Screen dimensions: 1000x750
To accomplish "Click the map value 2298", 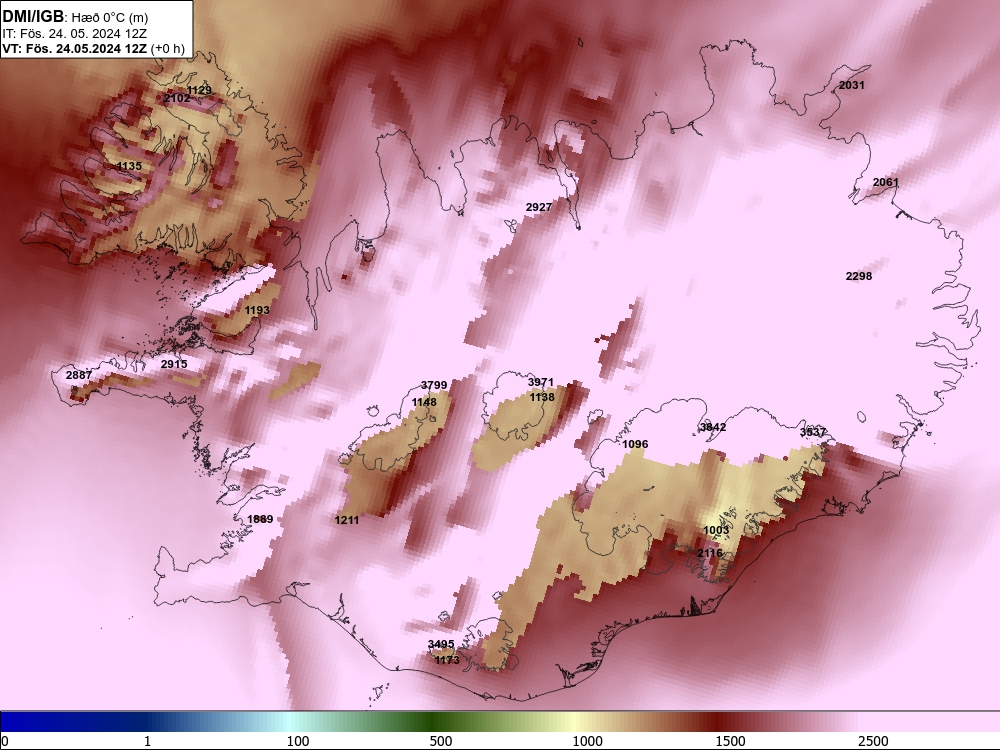I will pos(858,276).
